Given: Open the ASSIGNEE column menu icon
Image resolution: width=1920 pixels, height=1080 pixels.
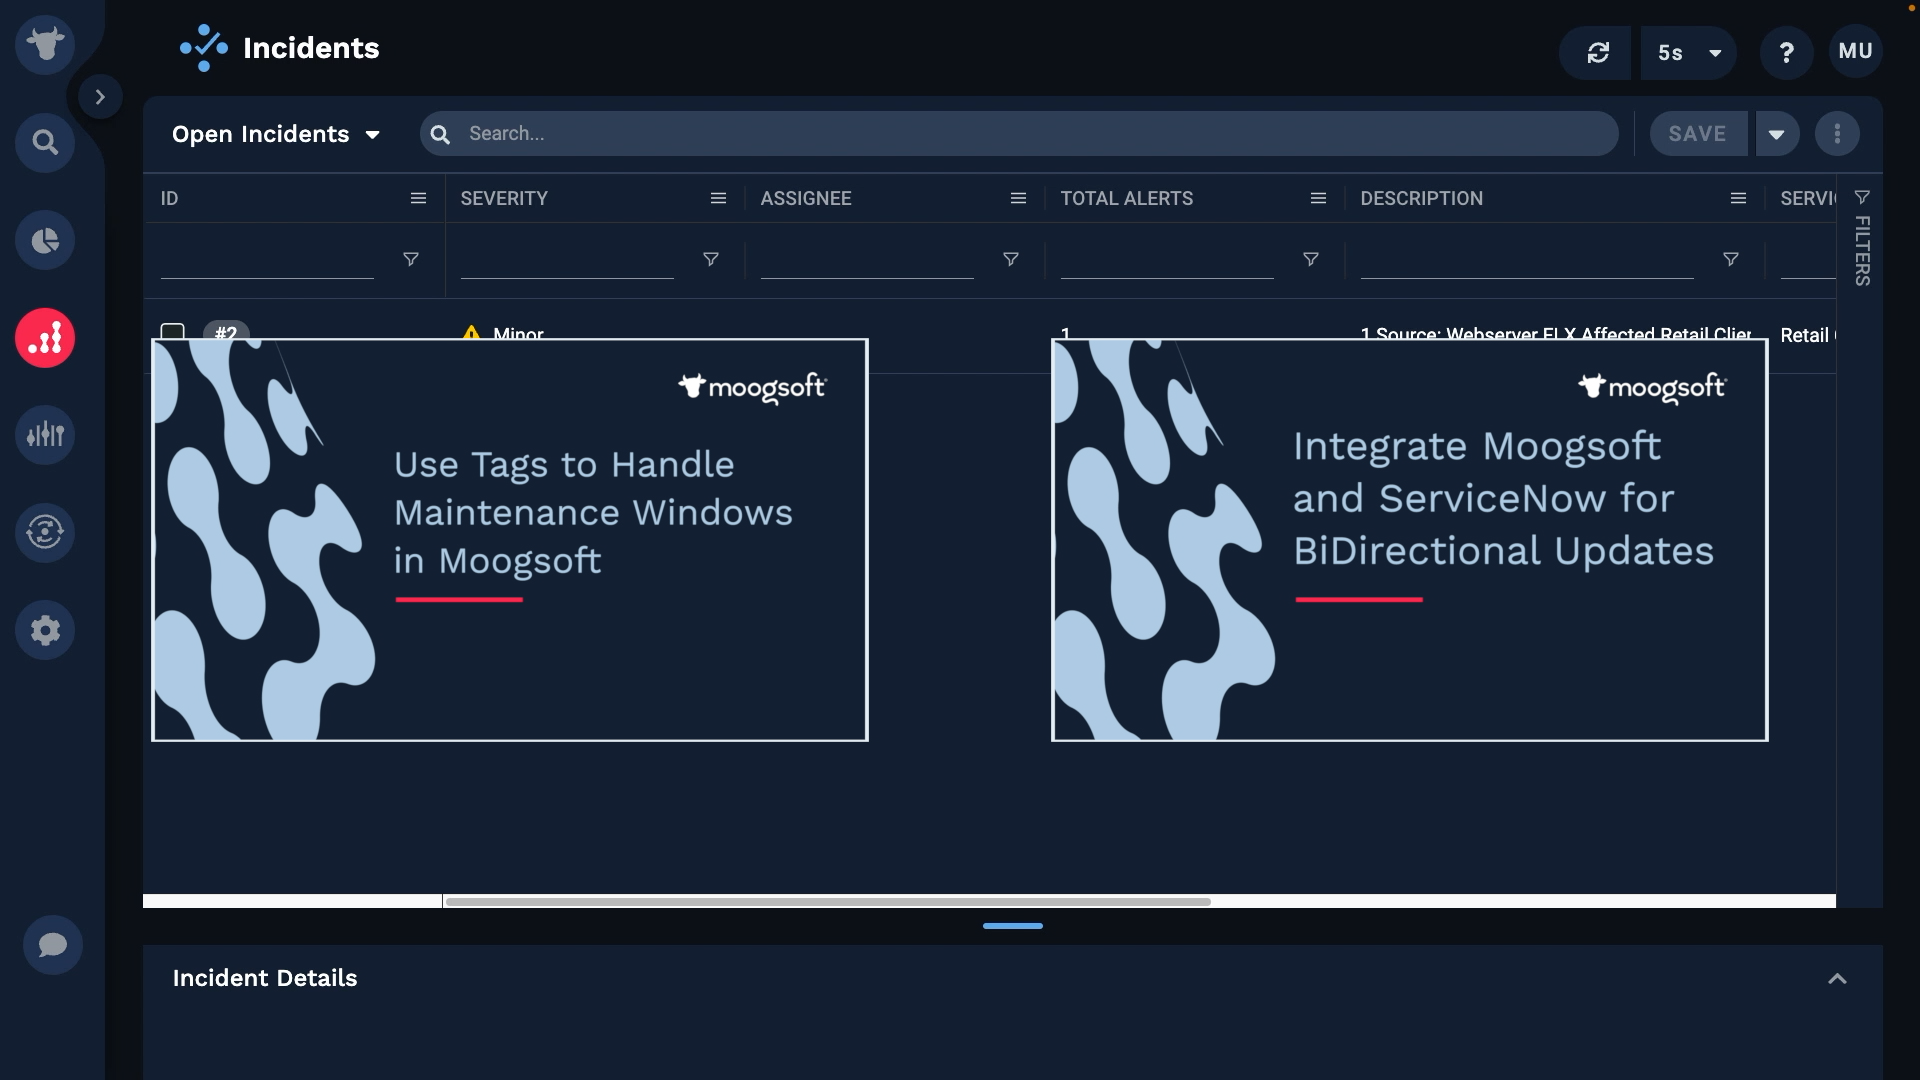Looking at the screenshot, I should [1018, 198].
